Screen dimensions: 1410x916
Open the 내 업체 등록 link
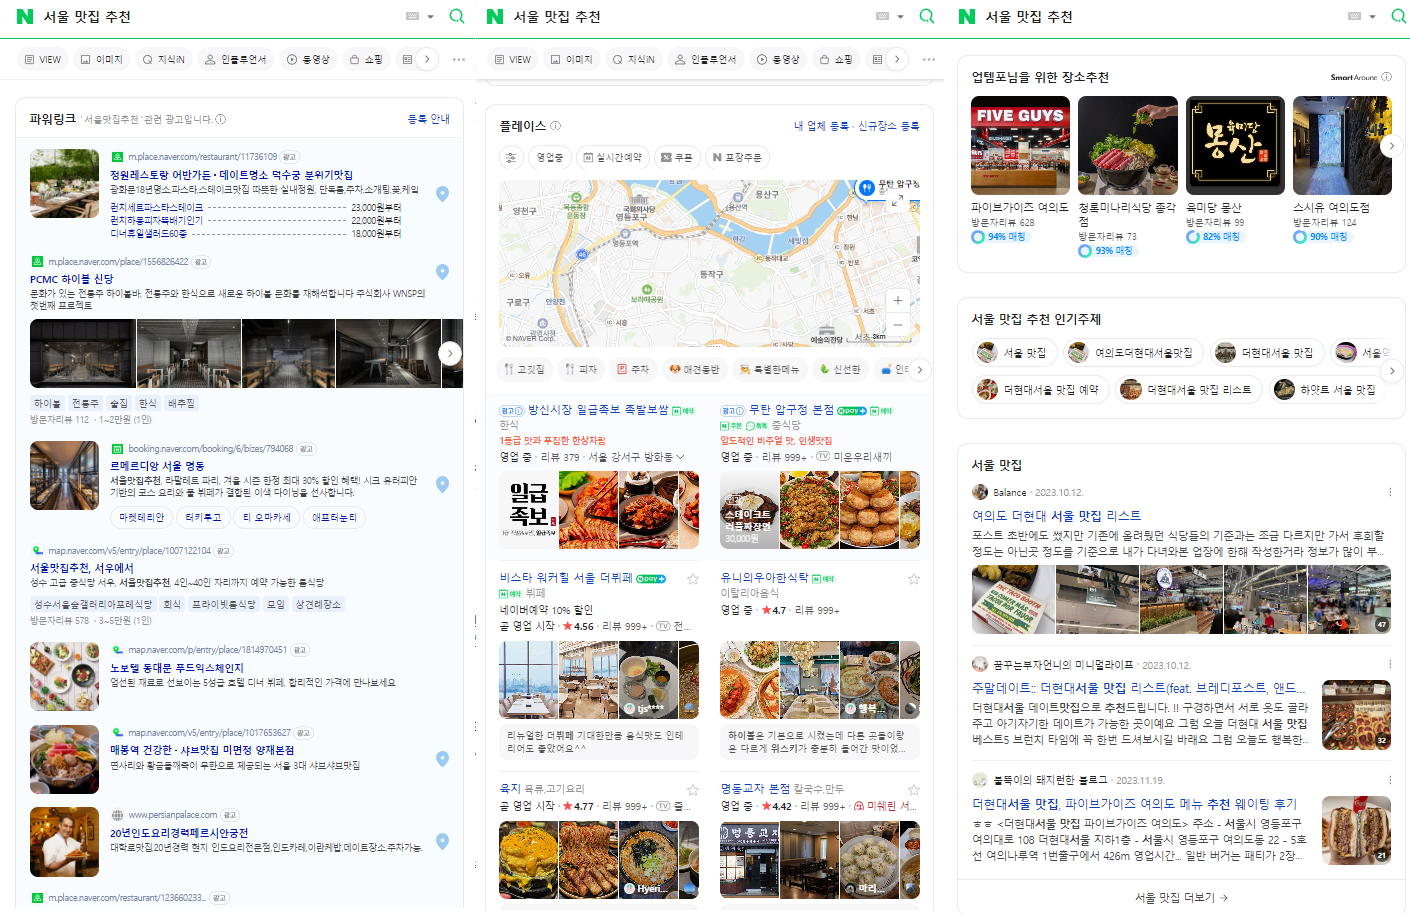click(821, 126)
